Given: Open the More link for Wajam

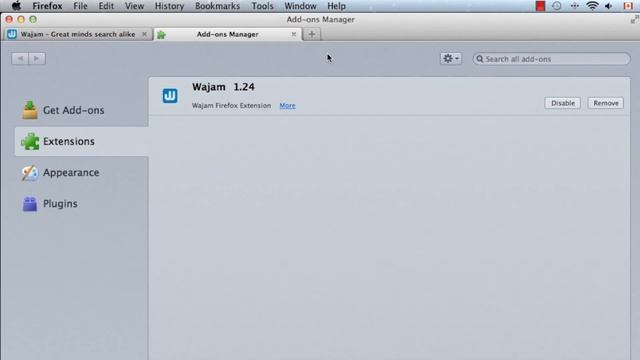Looking at the screenshot, I should [287, 106].
